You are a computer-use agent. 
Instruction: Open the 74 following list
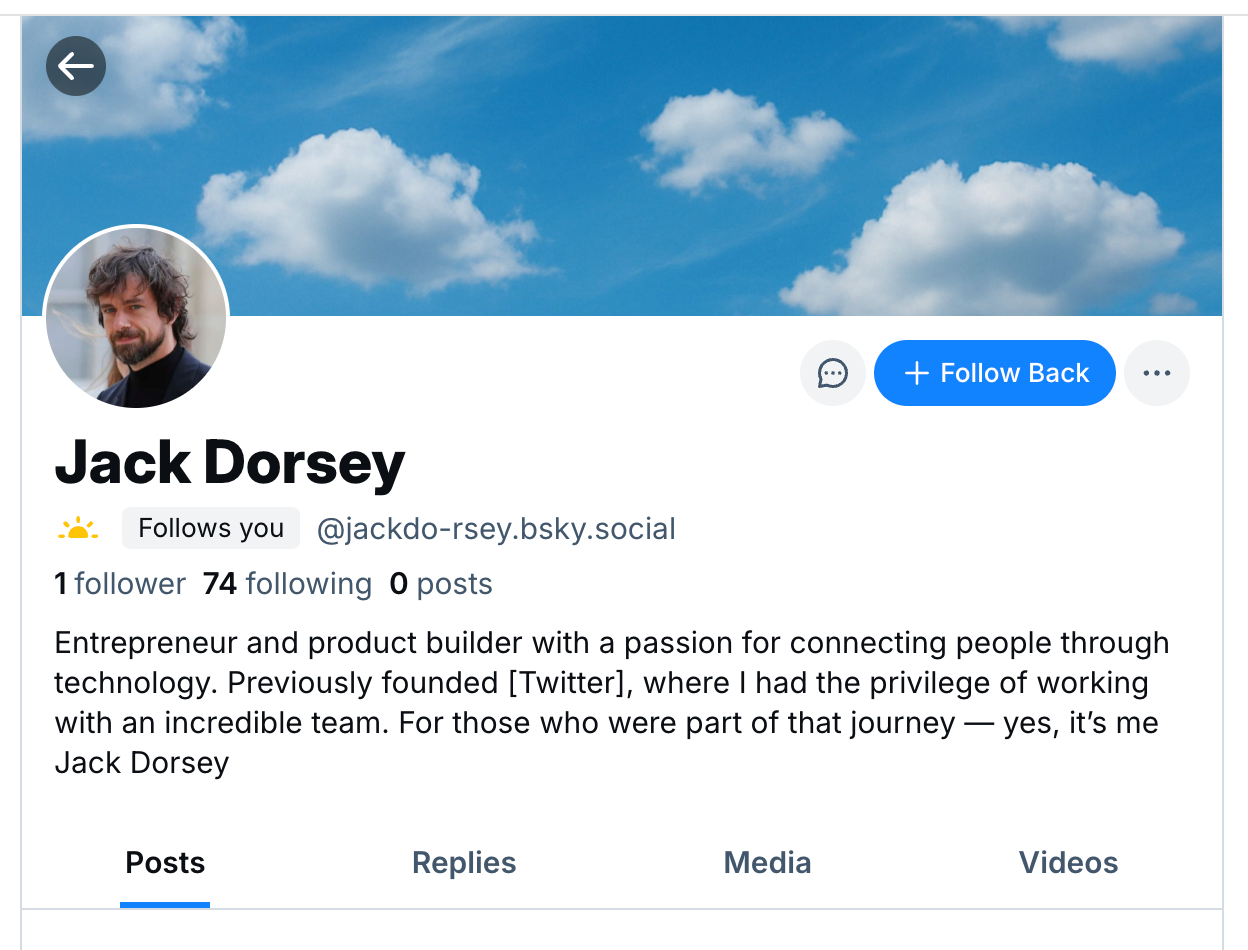[287, 584]
